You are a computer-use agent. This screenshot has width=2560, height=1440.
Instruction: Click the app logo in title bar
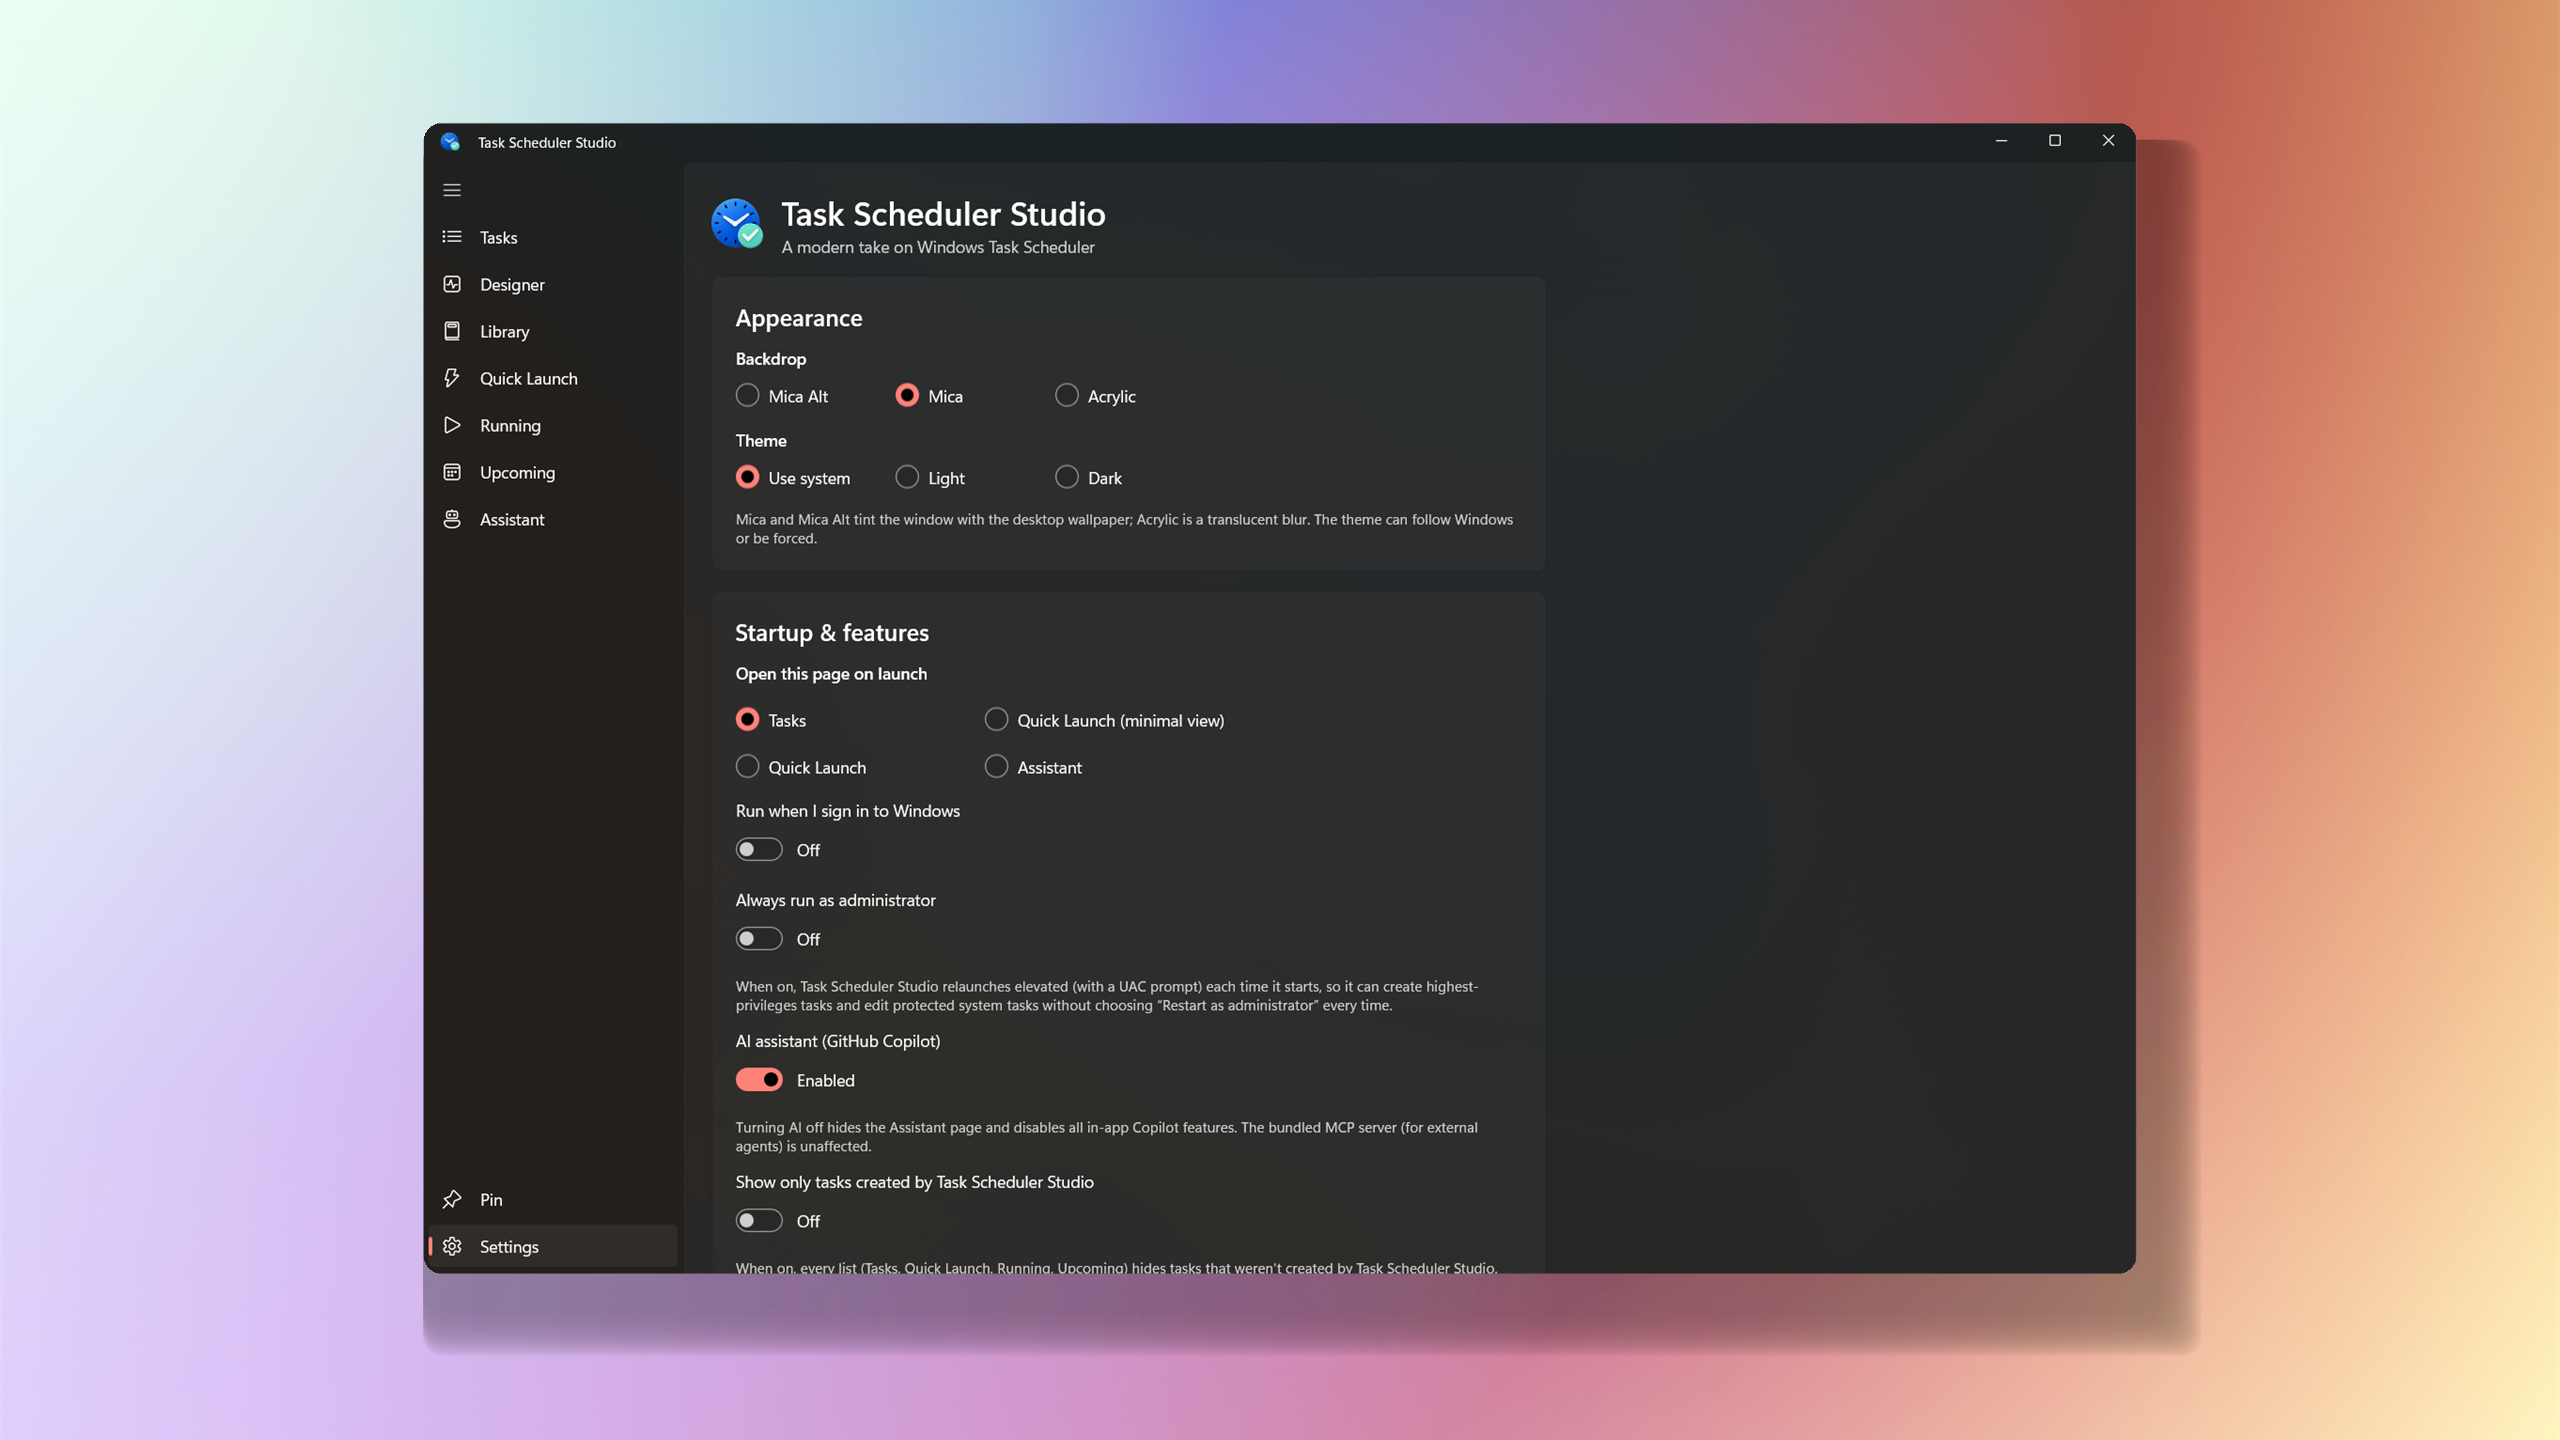pyautogui.click(x=450, y=142)
